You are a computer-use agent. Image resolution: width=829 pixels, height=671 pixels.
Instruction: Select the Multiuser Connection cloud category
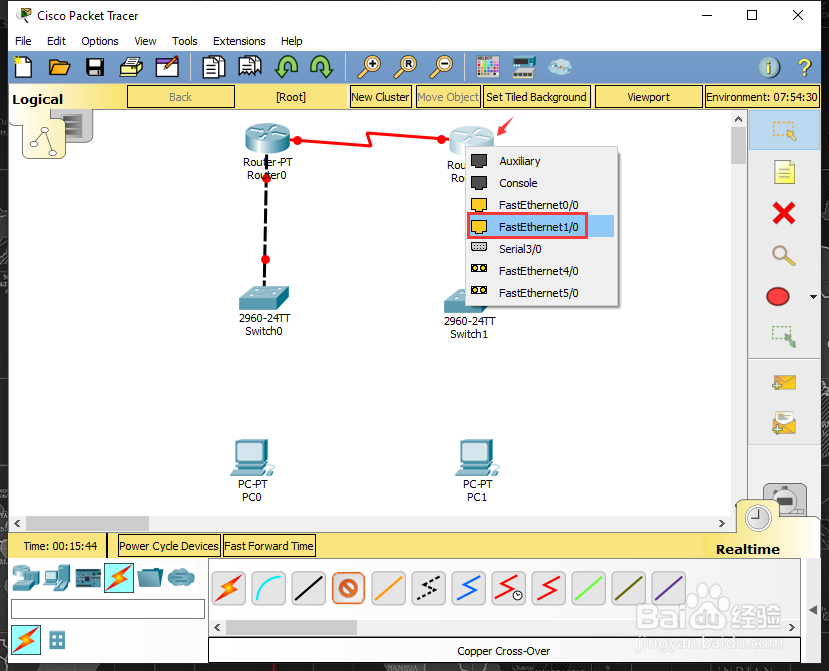click(x=181, y=578)
